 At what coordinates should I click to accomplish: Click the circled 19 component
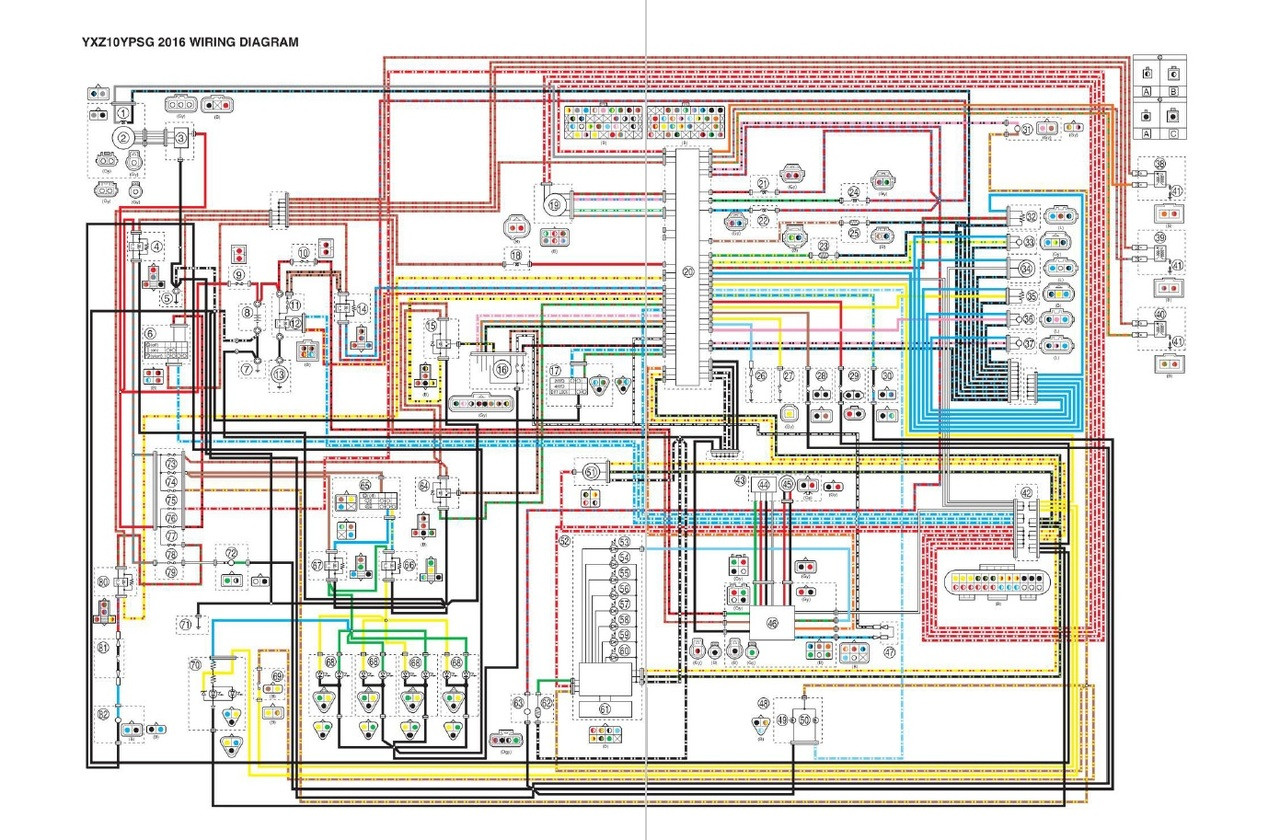point(555,204)
